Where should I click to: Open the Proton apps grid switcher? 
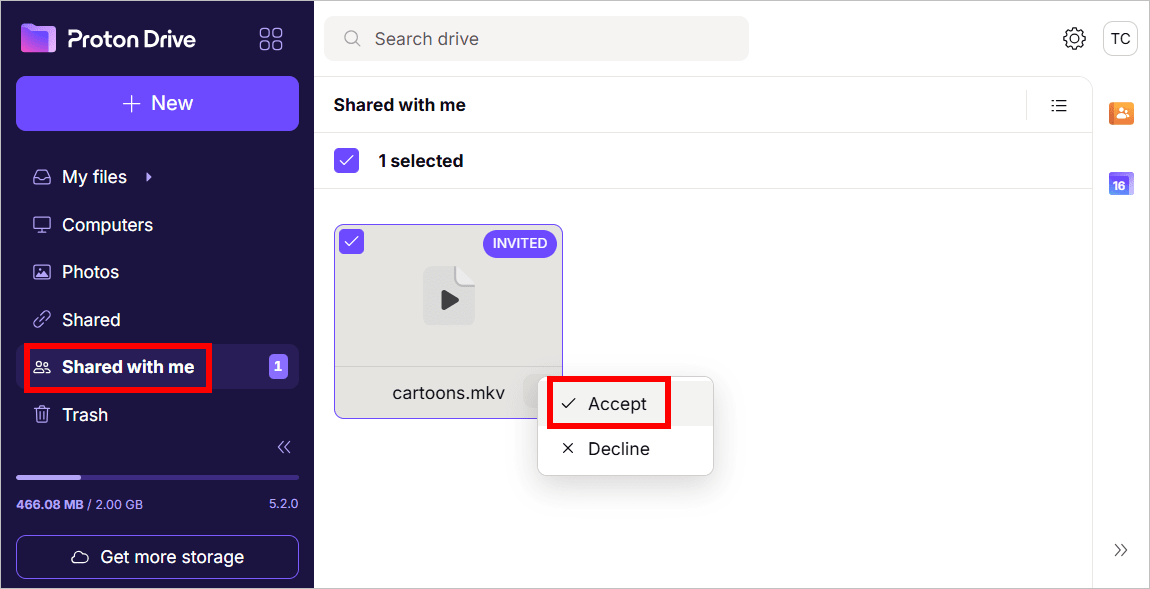[271, 39]
